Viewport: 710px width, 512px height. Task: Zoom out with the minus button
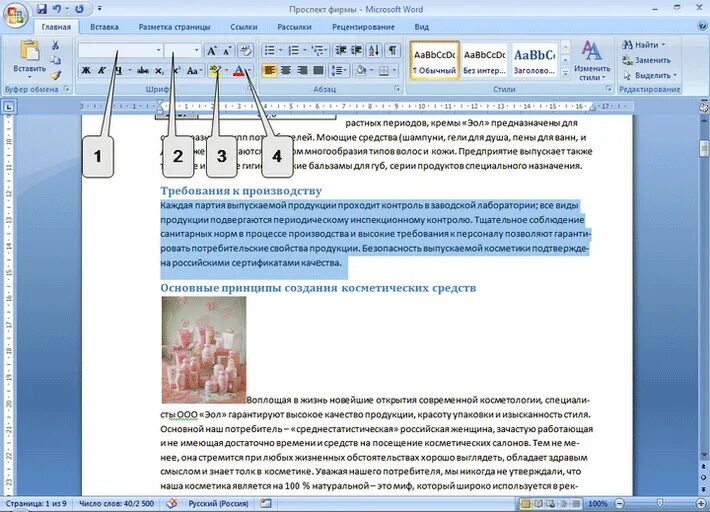pyautogui.click(x=620, y=503)
